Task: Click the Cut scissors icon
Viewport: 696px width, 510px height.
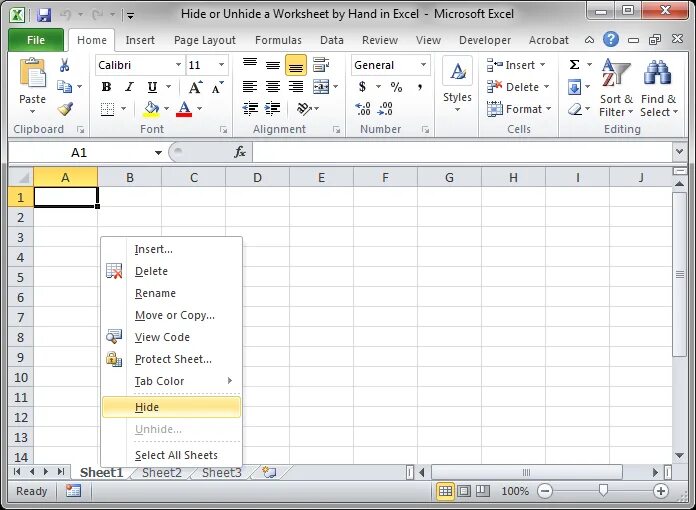Action: [x=64, y=65]
